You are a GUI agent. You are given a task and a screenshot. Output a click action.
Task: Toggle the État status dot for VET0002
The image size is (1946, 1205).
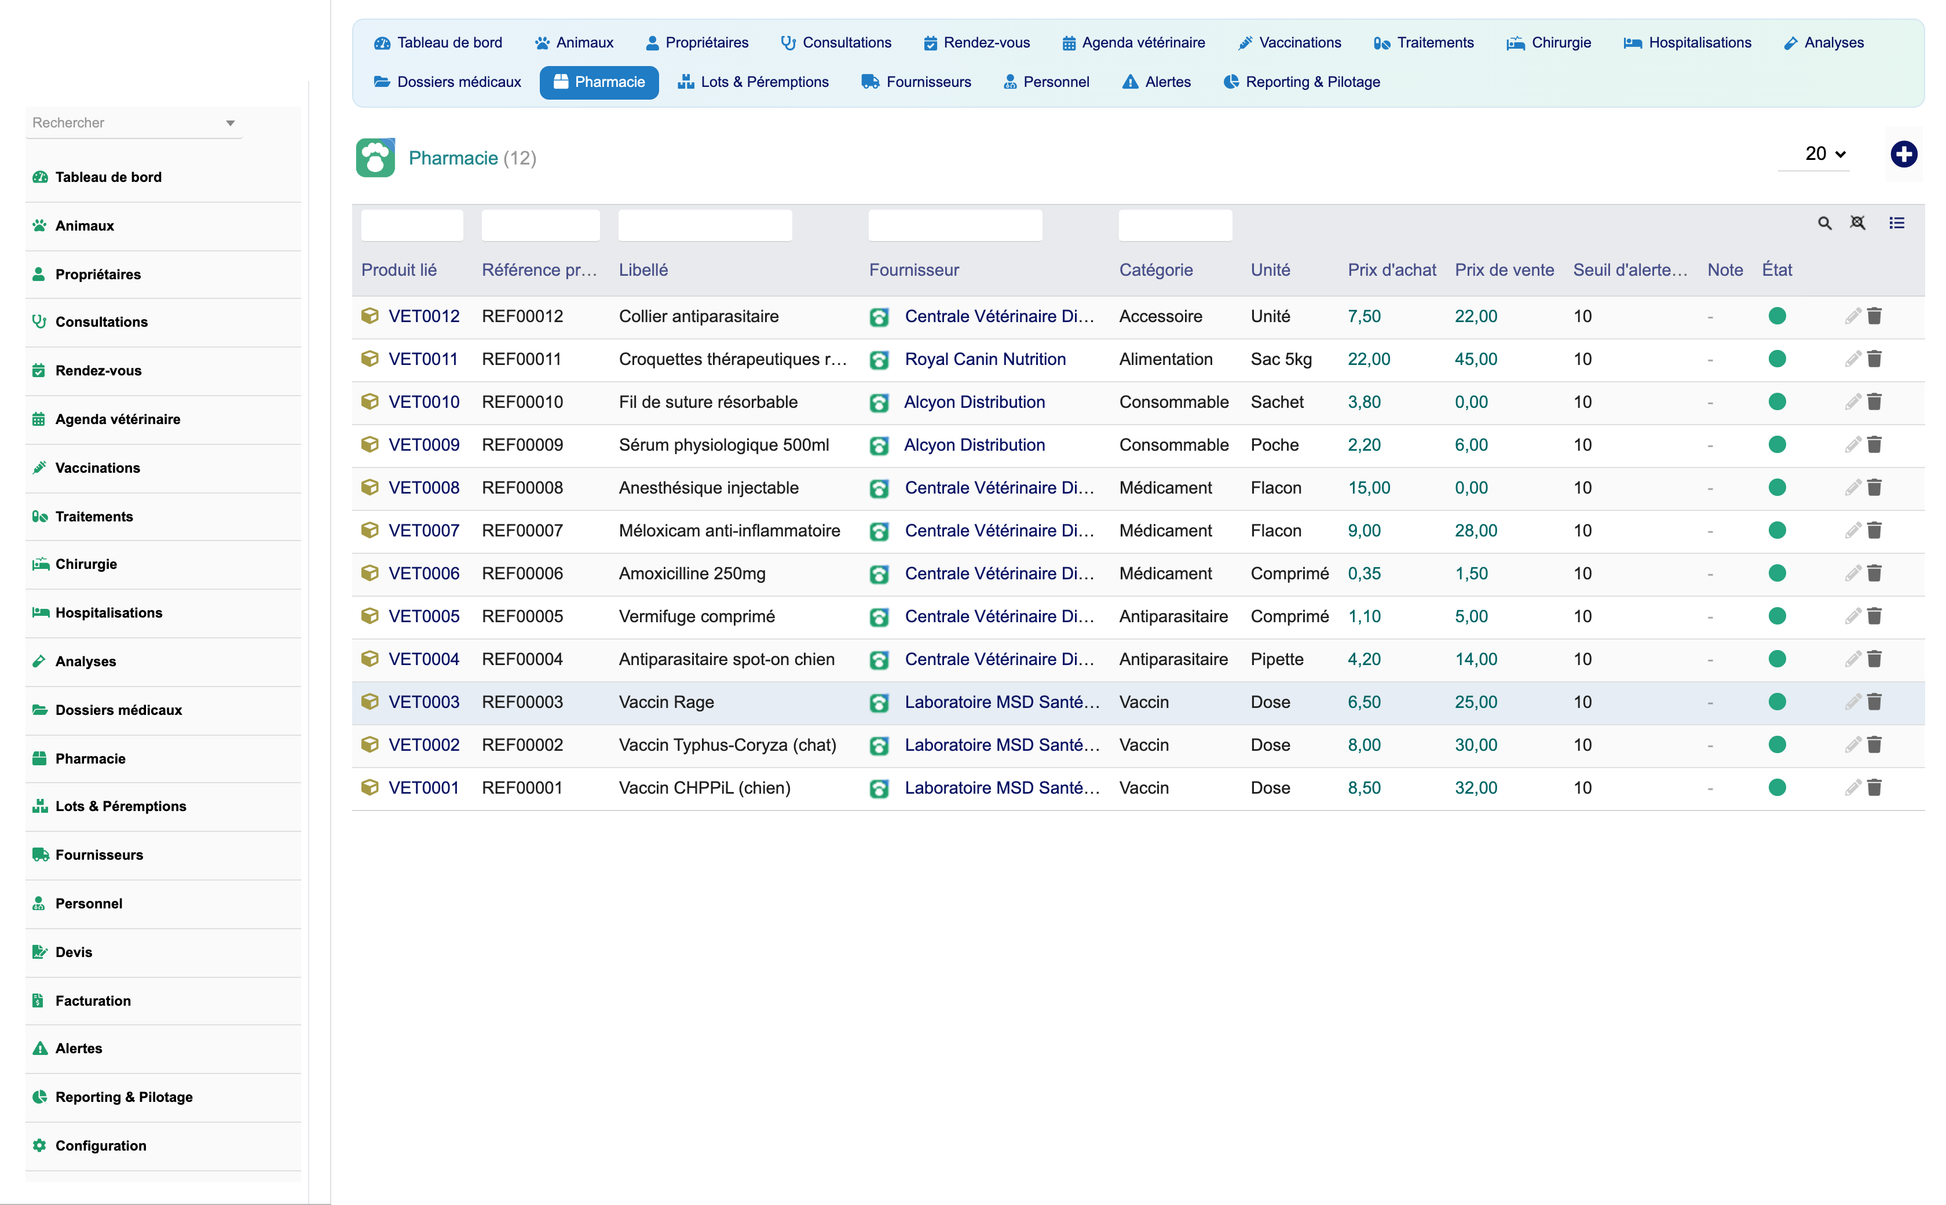[x=1777, y=745]
